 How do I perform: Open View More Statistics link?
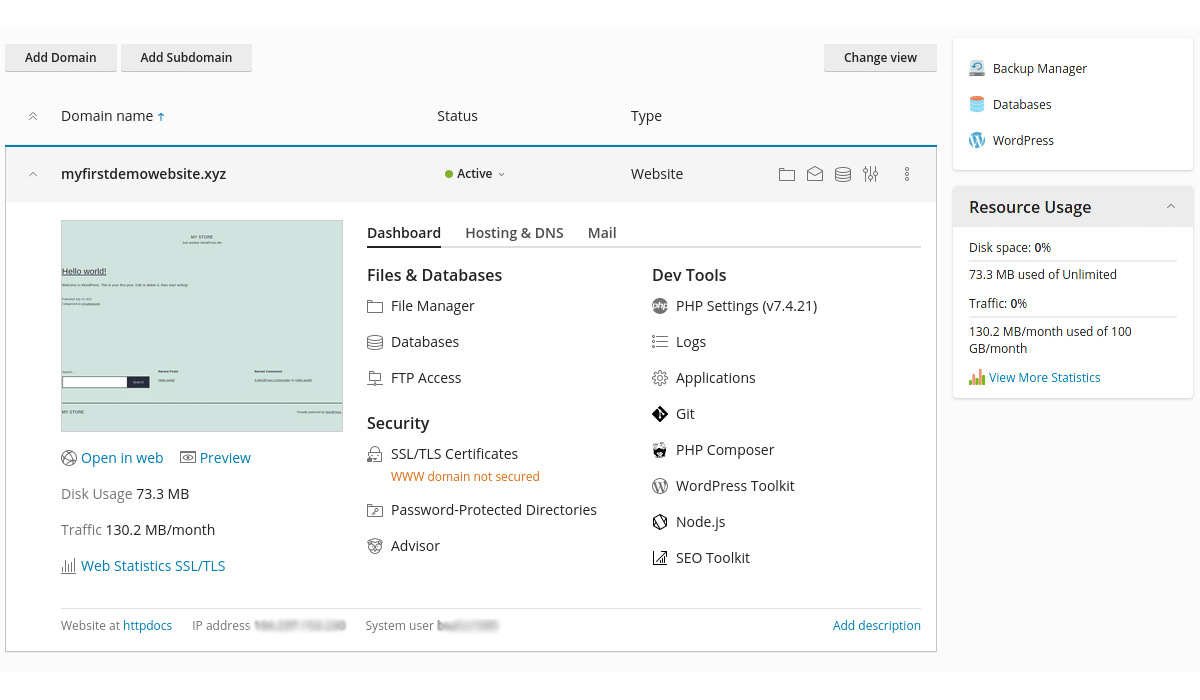tap(1044, 377)
